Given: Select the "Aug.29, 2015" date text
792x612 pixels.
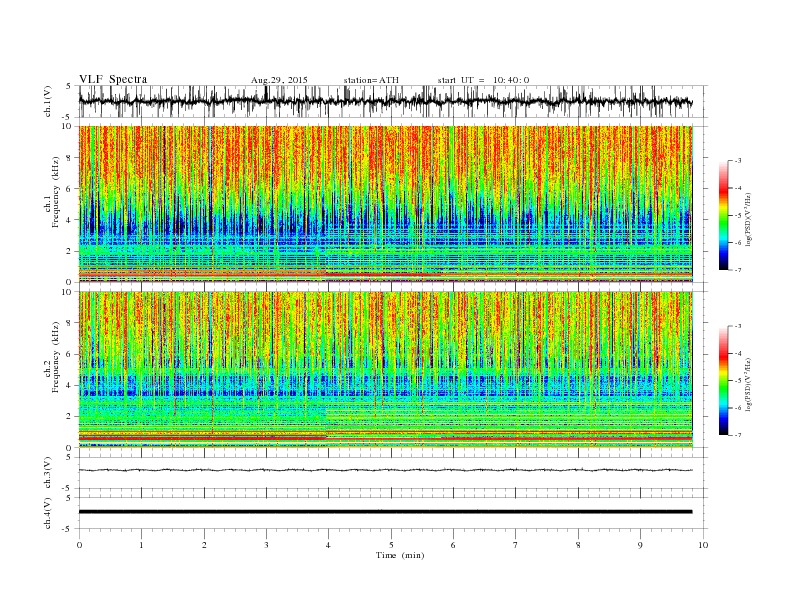Looking at the screenshot, I should coord(279,80).
